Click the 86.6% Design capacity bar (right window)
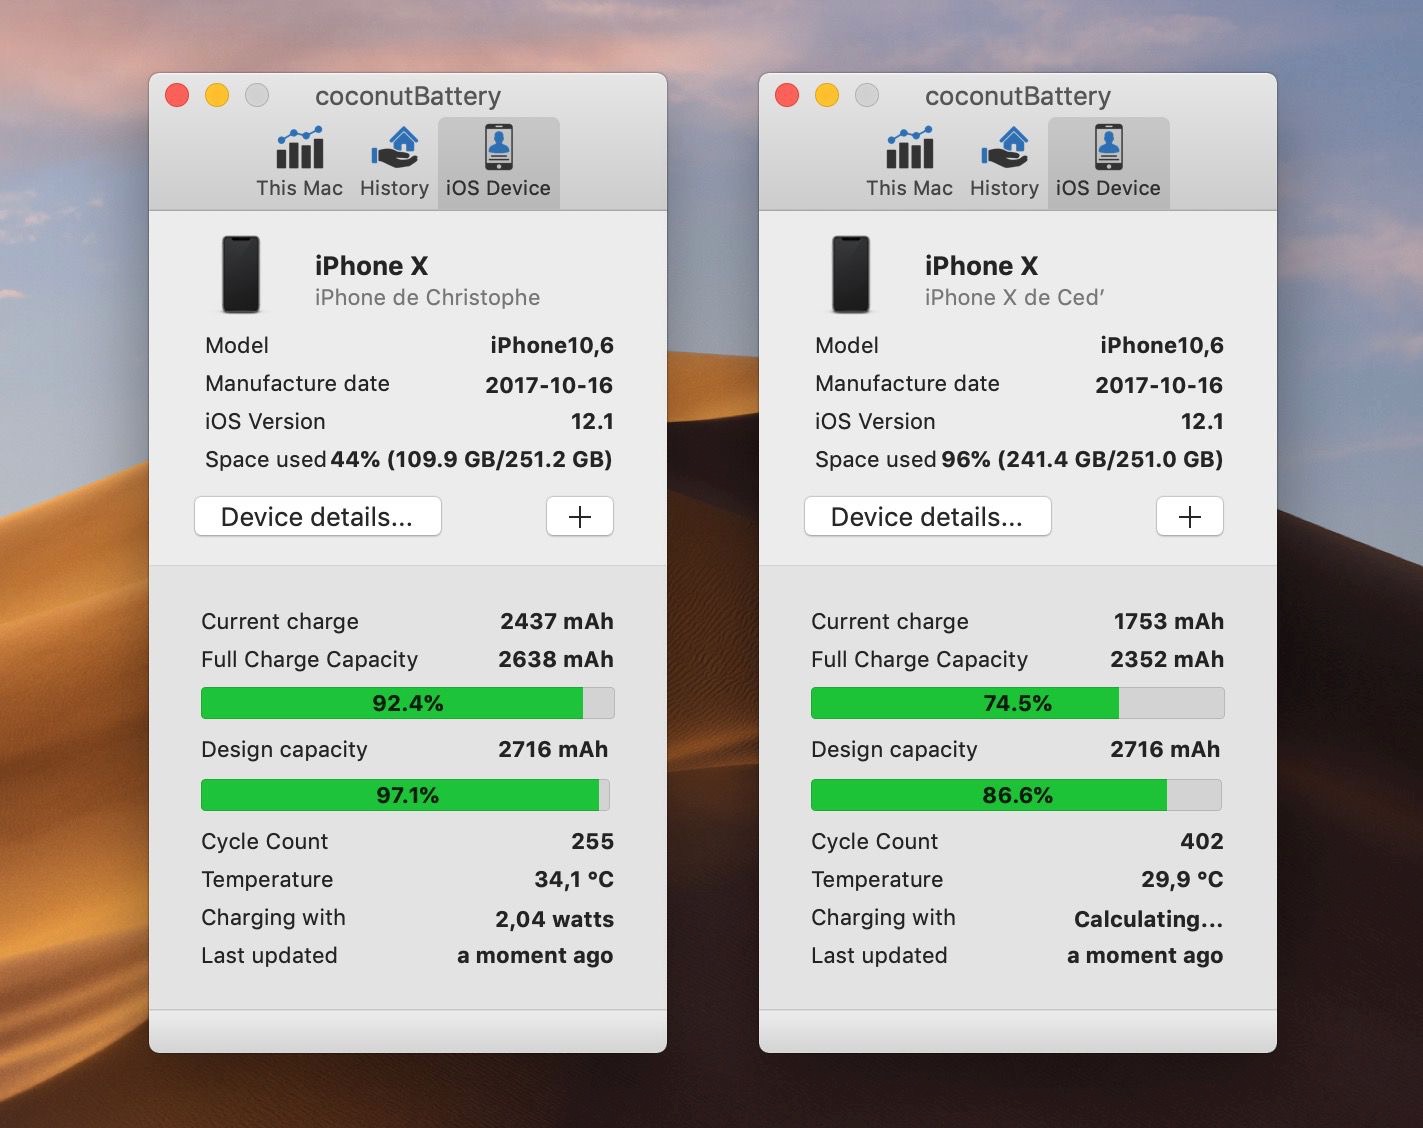 [1016, 795]
